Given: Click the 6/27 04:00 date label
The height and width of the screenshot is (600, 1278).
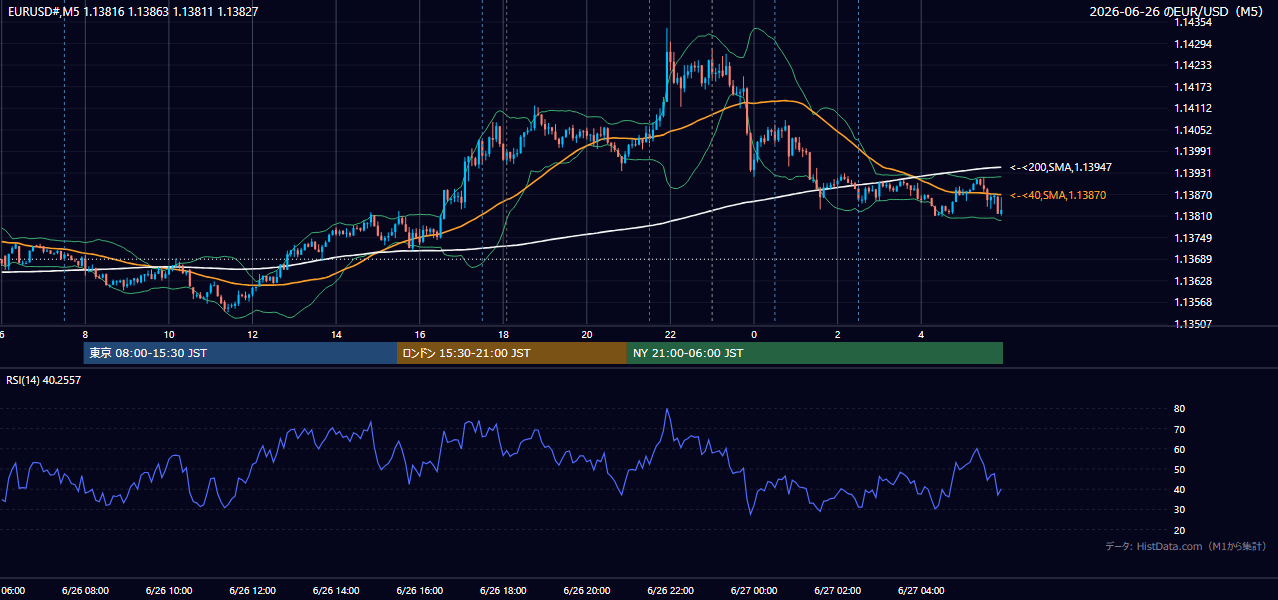Looking at the screenshot, I should (x=921, y=590).
